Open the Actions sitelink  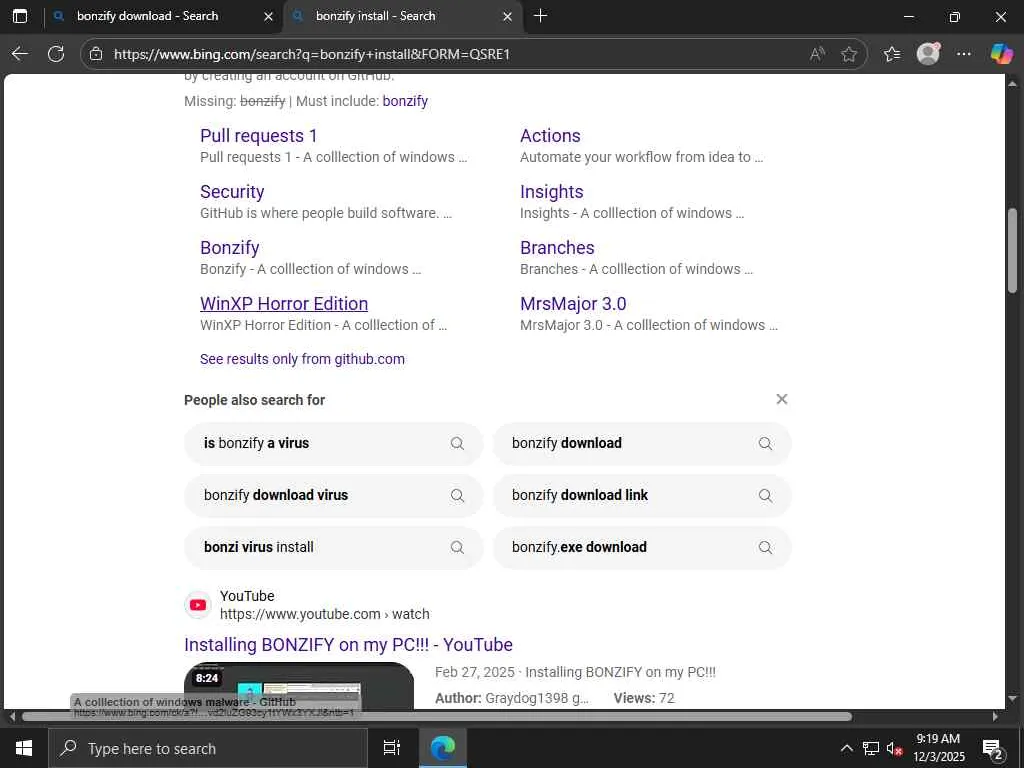coord(550,136)
